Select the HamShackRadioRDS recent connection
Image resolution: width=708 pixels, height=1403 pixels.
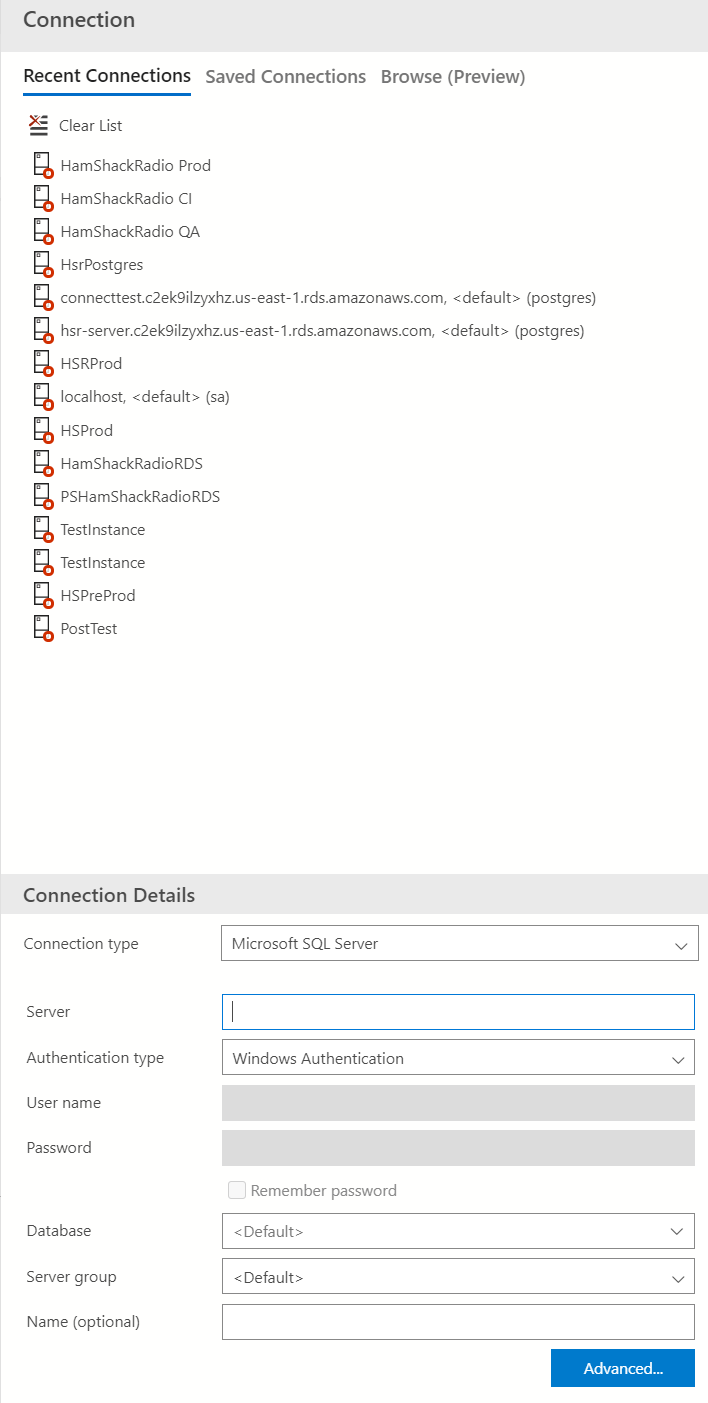[x=131, y=464]
